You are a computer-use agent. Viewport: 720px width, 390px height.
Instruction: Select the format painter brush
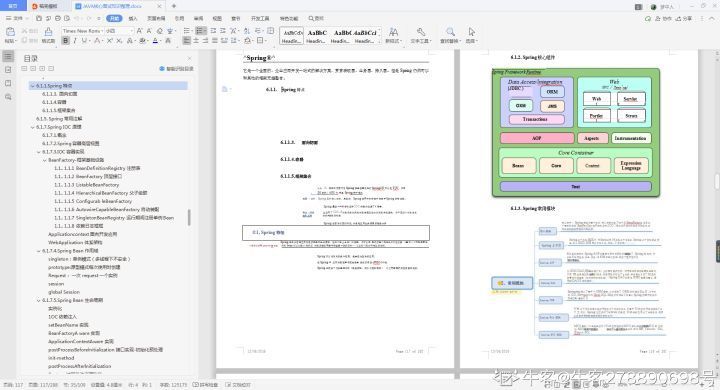click(x=48, y=31)
